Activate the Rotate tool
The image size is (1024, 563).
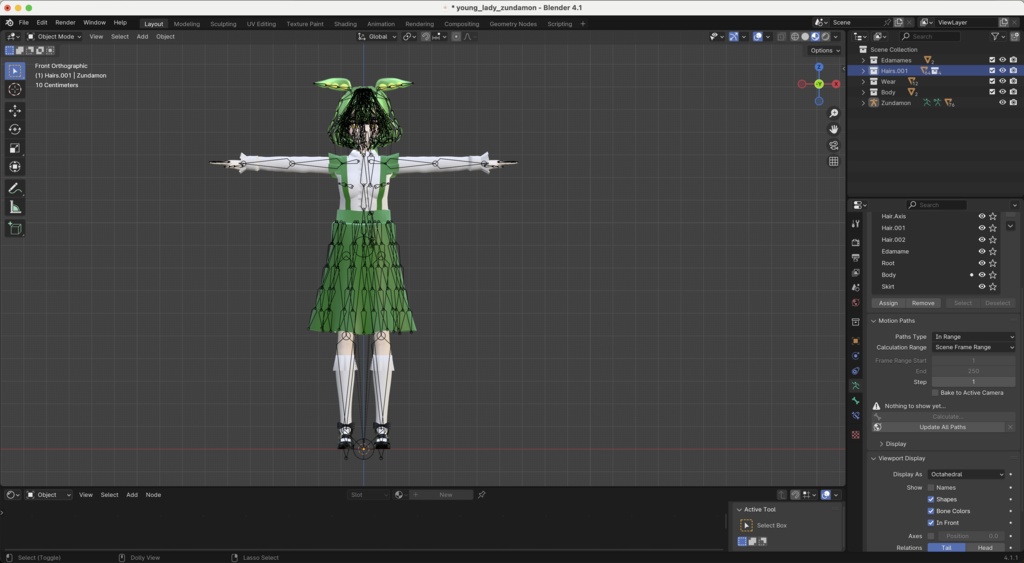pos(14,129)
